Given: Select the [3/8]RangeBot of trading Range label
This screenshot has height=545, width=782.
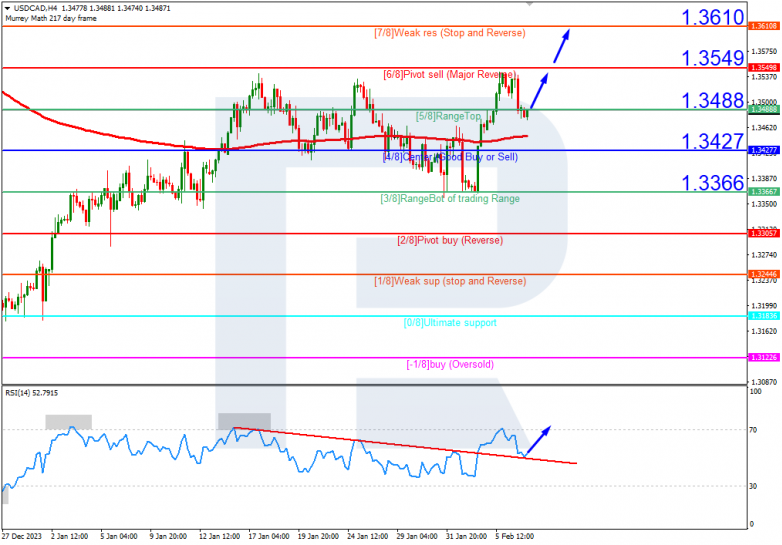Looking at the screenshot, I should [x=450, y=199].
